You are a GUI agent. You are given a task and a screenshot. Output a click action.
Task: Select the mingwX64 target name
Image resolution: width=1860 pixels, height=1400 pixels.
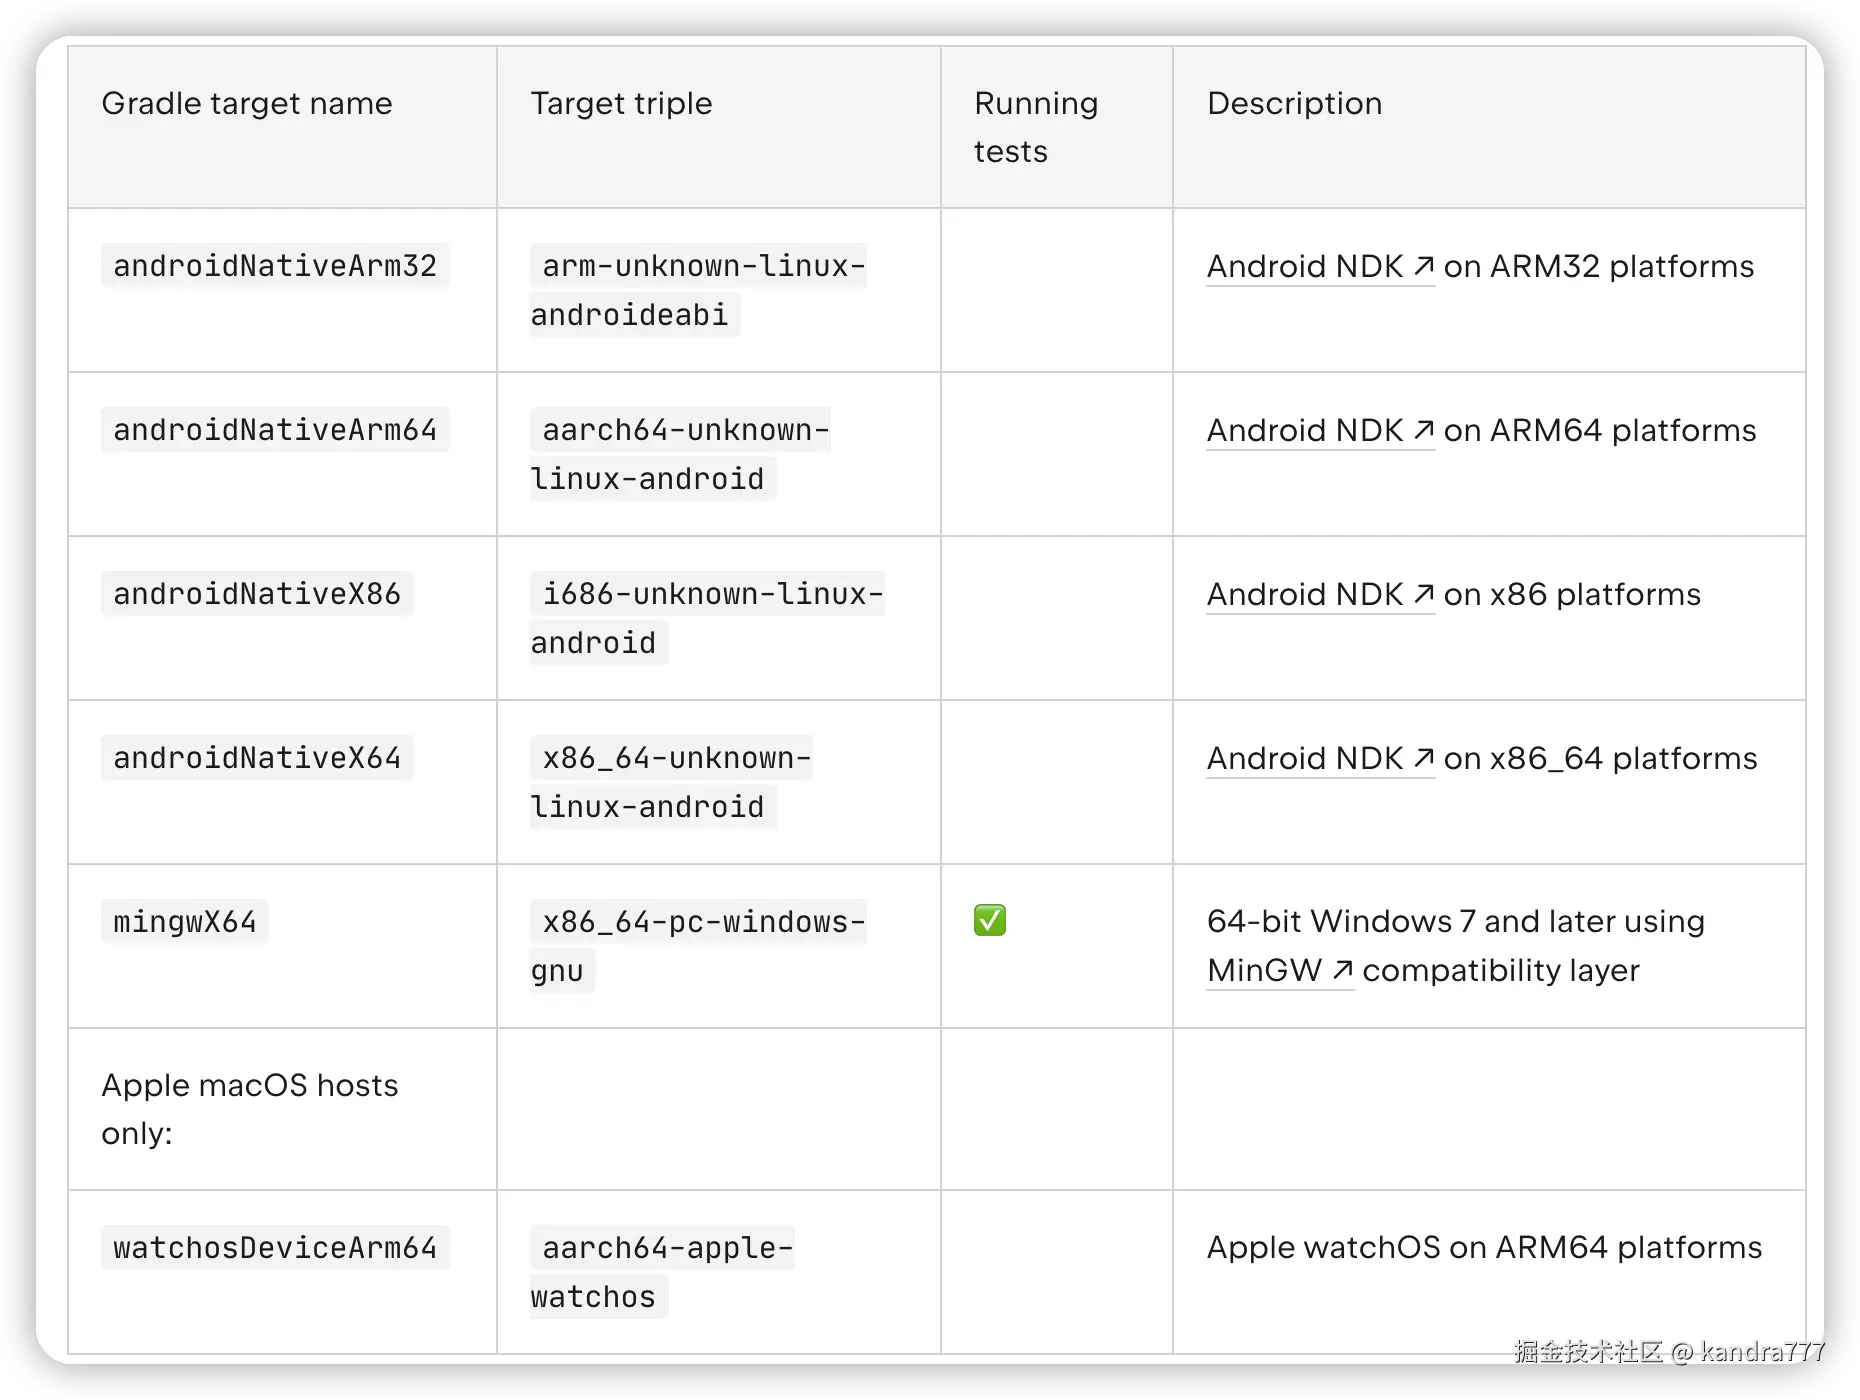(185, 922)
